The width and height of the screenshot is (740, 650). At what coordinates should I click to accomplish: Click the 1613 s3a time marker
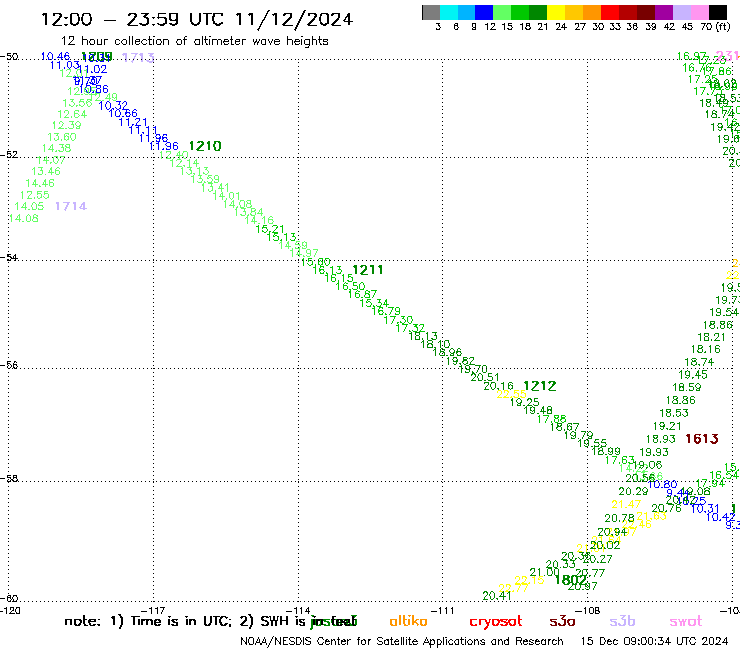point(702,439)
